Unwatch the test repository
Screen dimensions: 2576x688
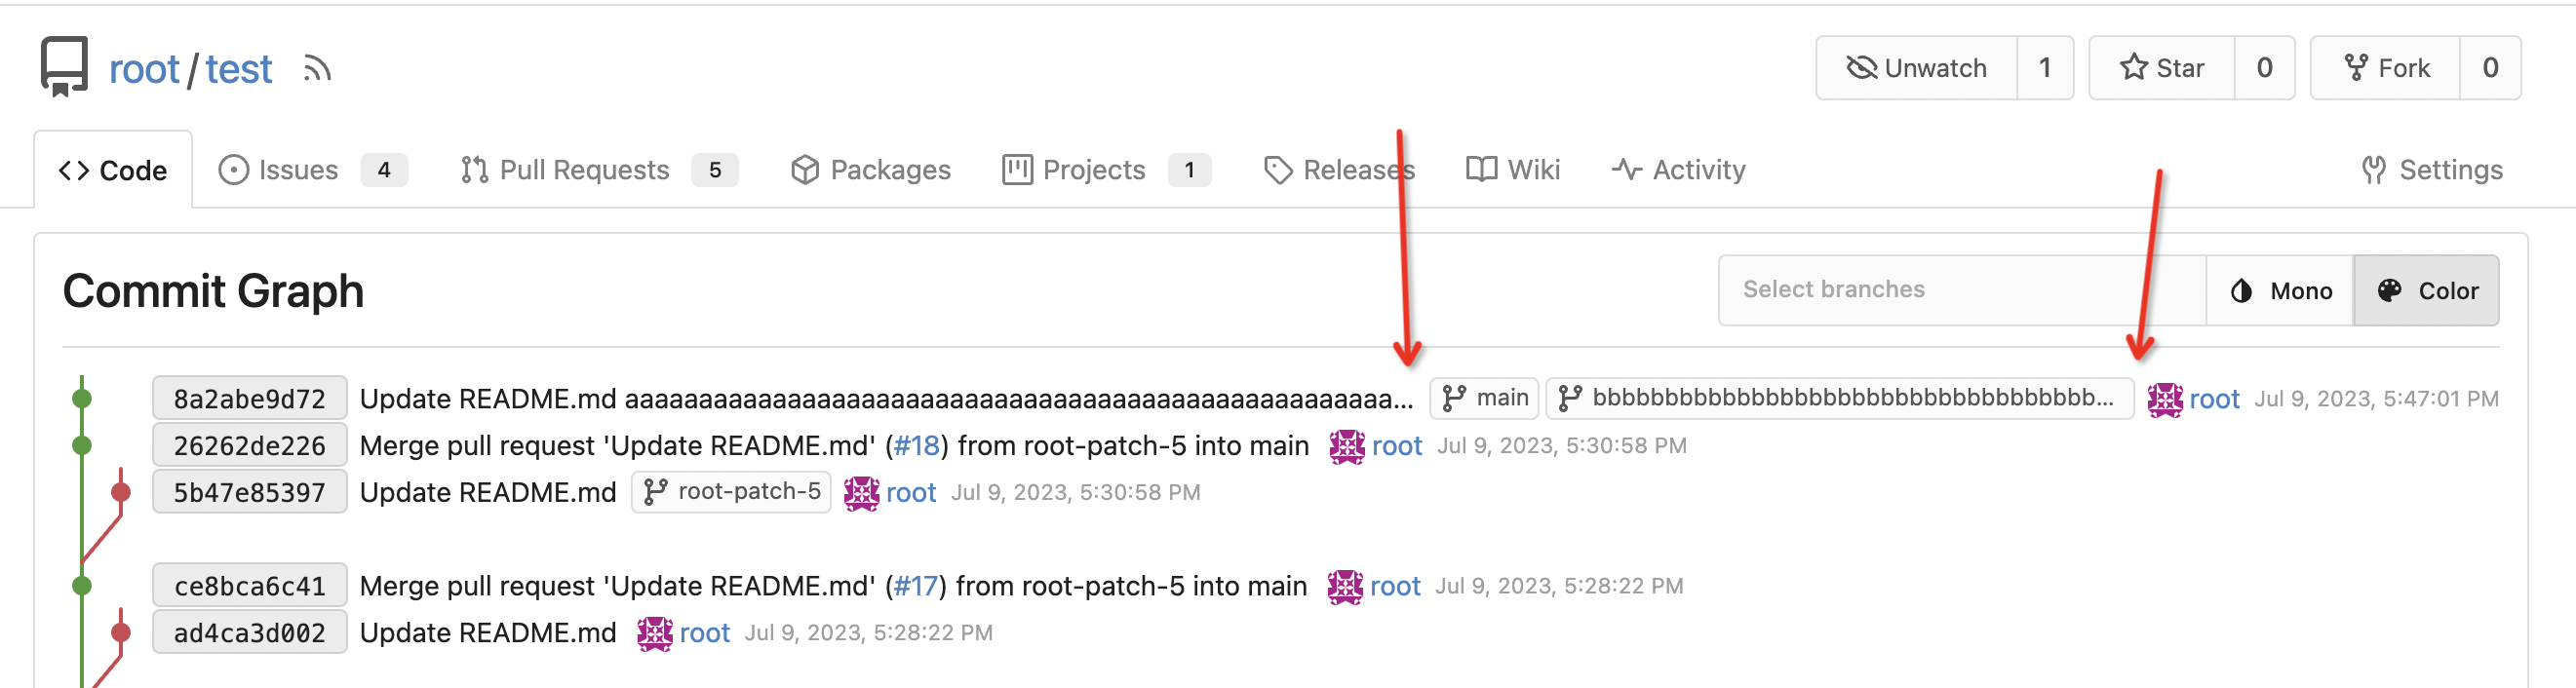click(x=1916, y=68)
